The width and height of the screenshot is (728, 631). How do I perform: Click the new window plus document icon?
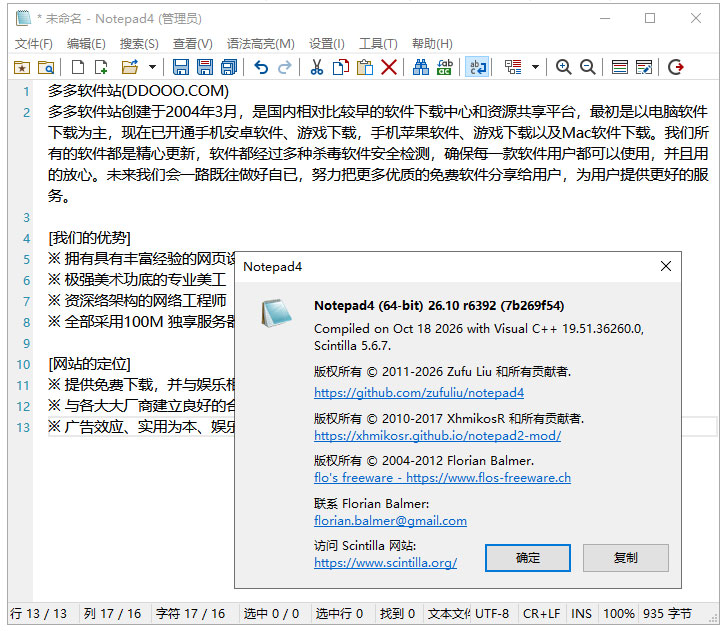(x=101, y=67)
